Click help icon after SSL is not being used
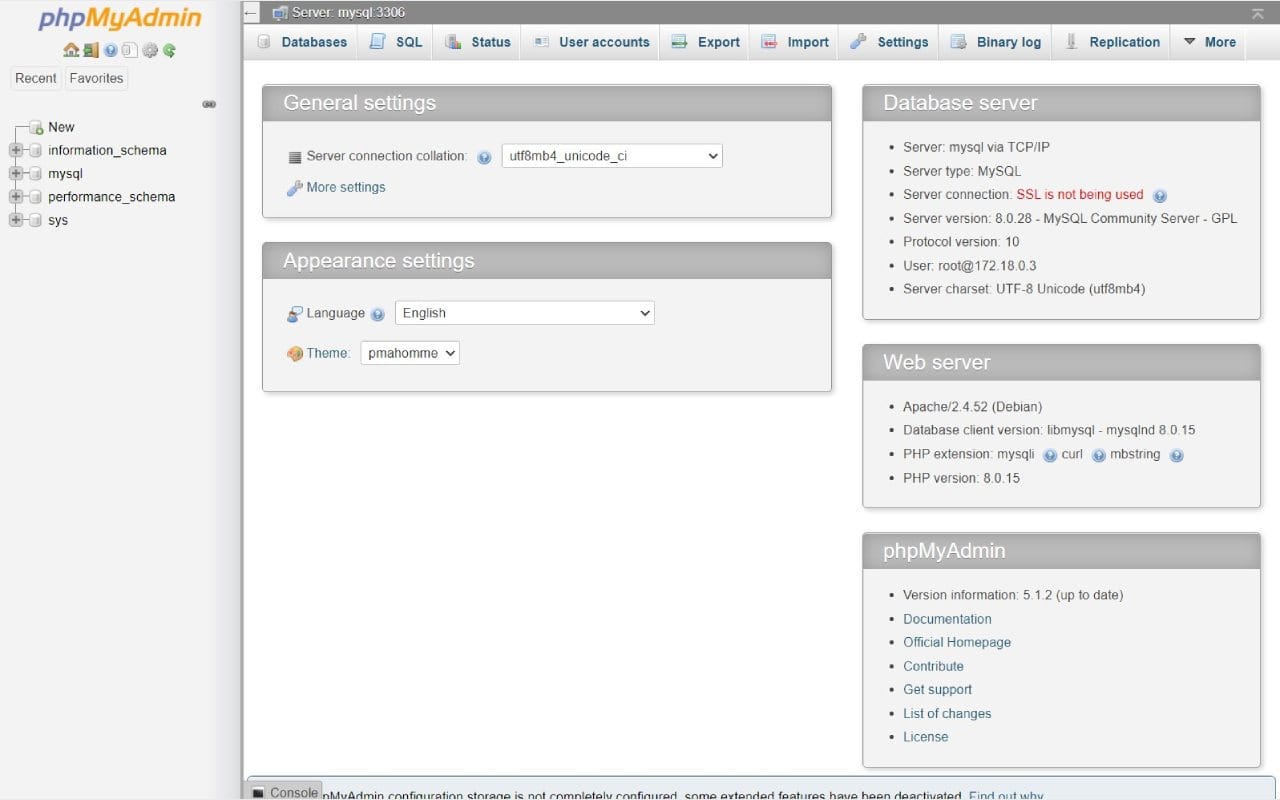The image size is (1280, 800). point(1160,195)
